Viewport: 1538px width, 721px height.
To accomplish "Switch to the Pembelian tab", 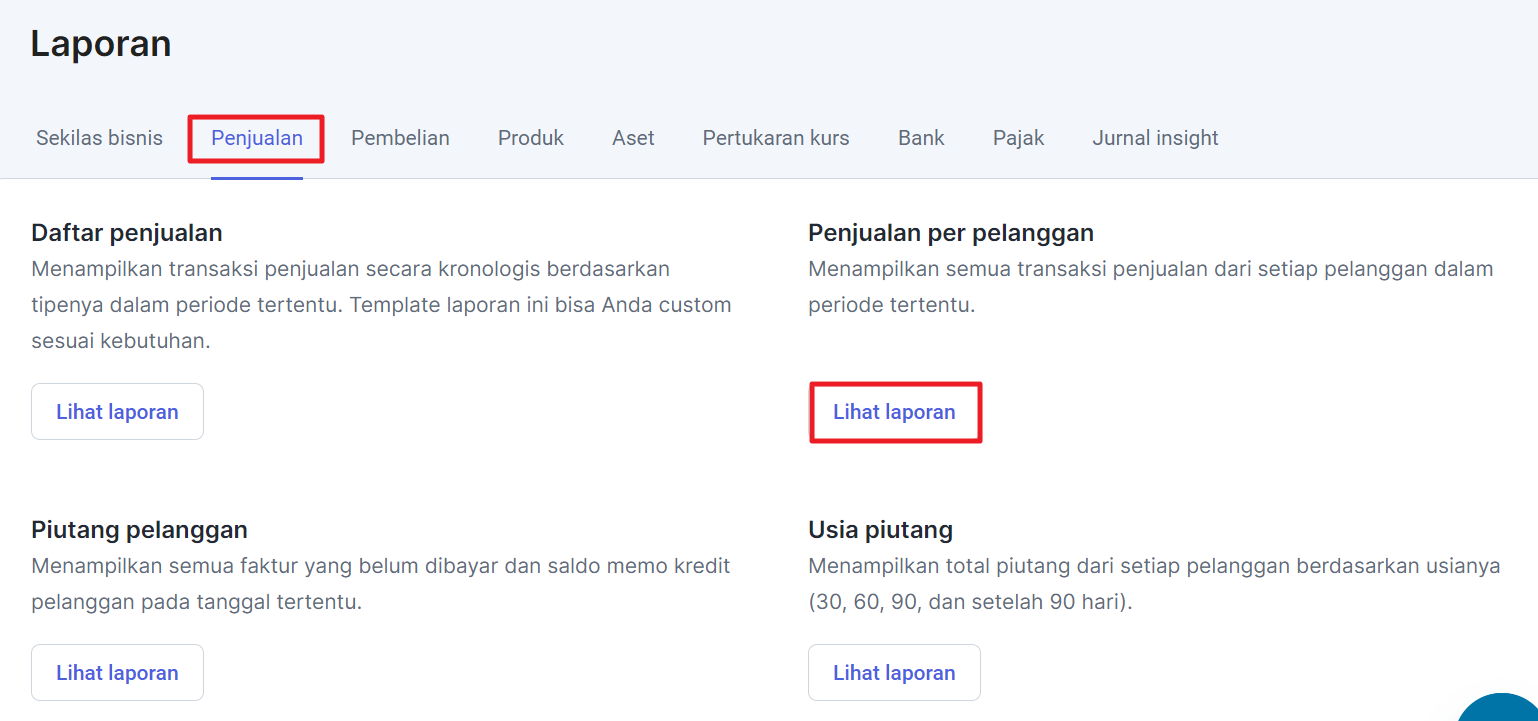I will pos(400,138).
